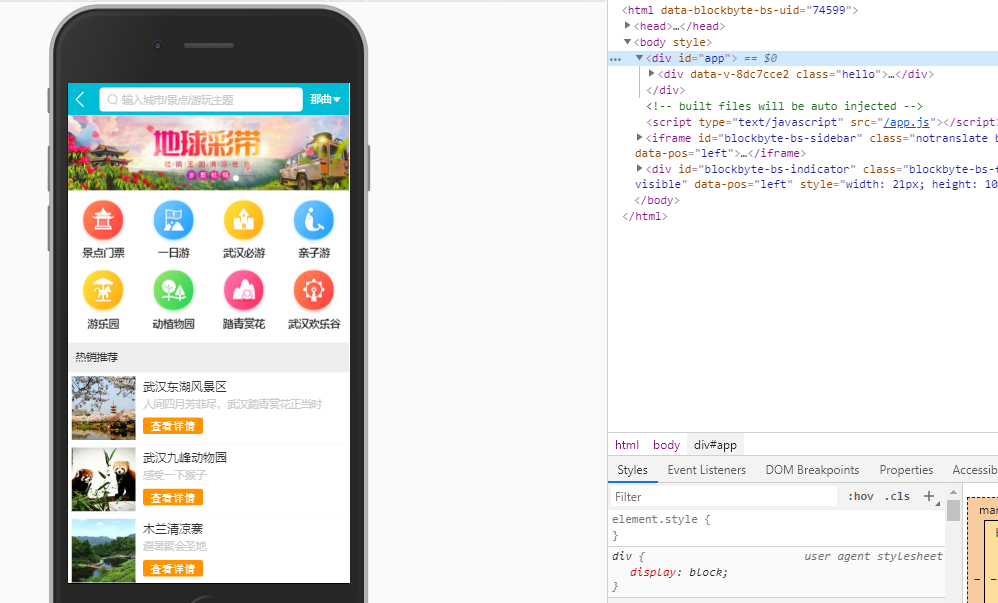Click the city search input field
998x603 pixels.
tap(201, 99)
